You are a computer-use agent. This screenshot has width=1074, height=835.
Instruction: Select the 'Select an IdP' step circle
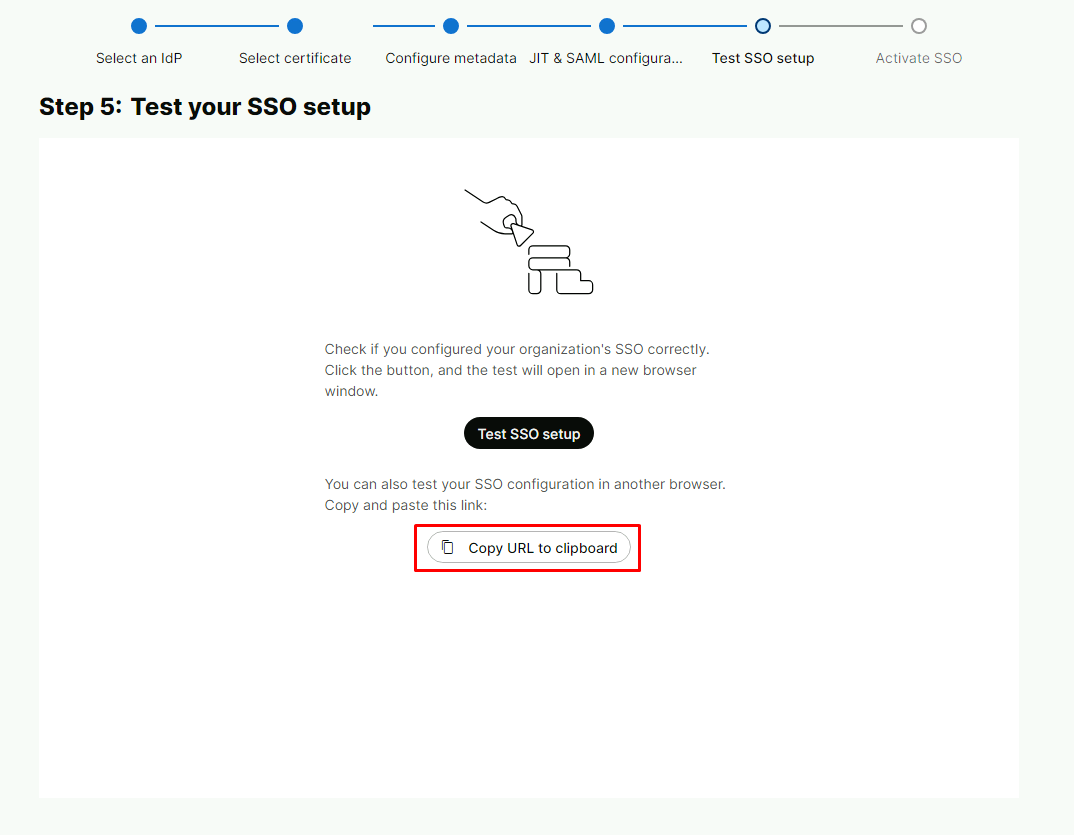point(139,26)
